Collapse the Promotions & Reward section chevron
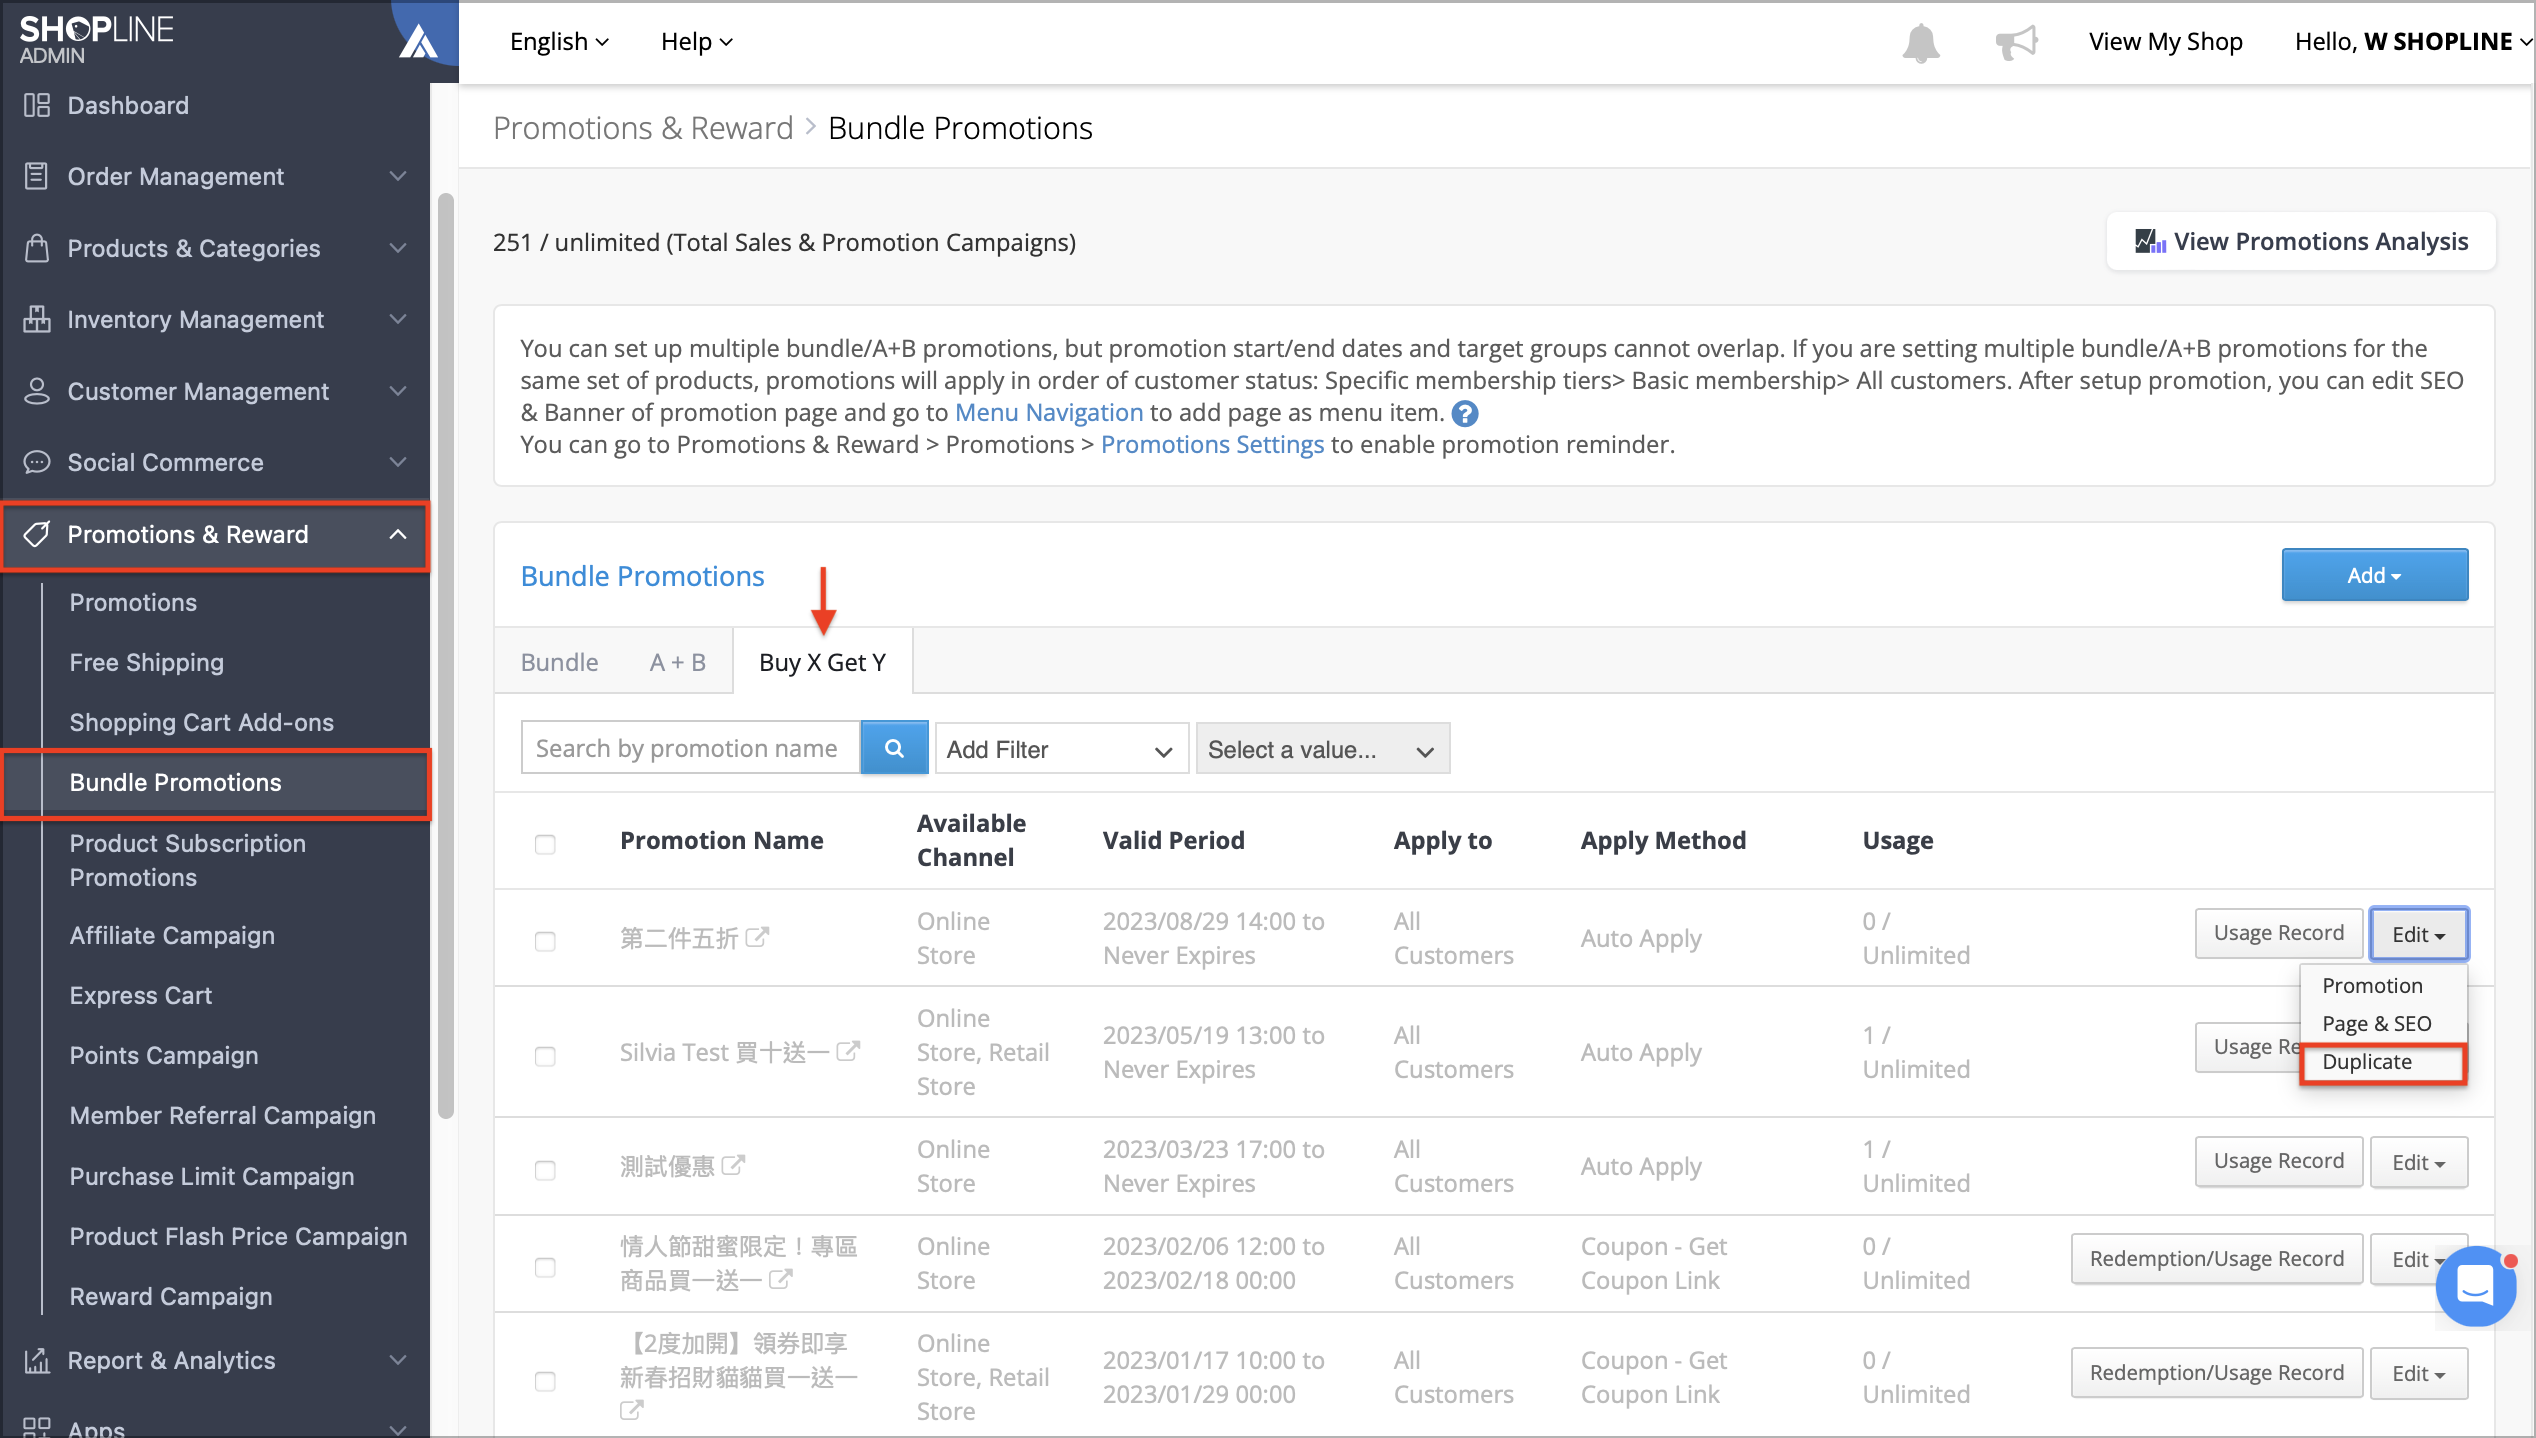 tap(398, 534)
